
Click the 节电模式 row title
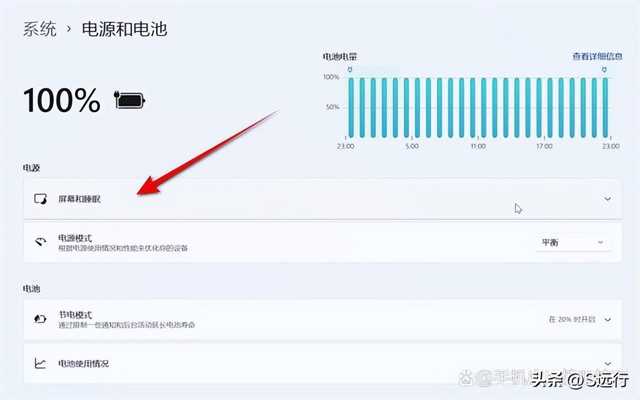pos(76,315)
